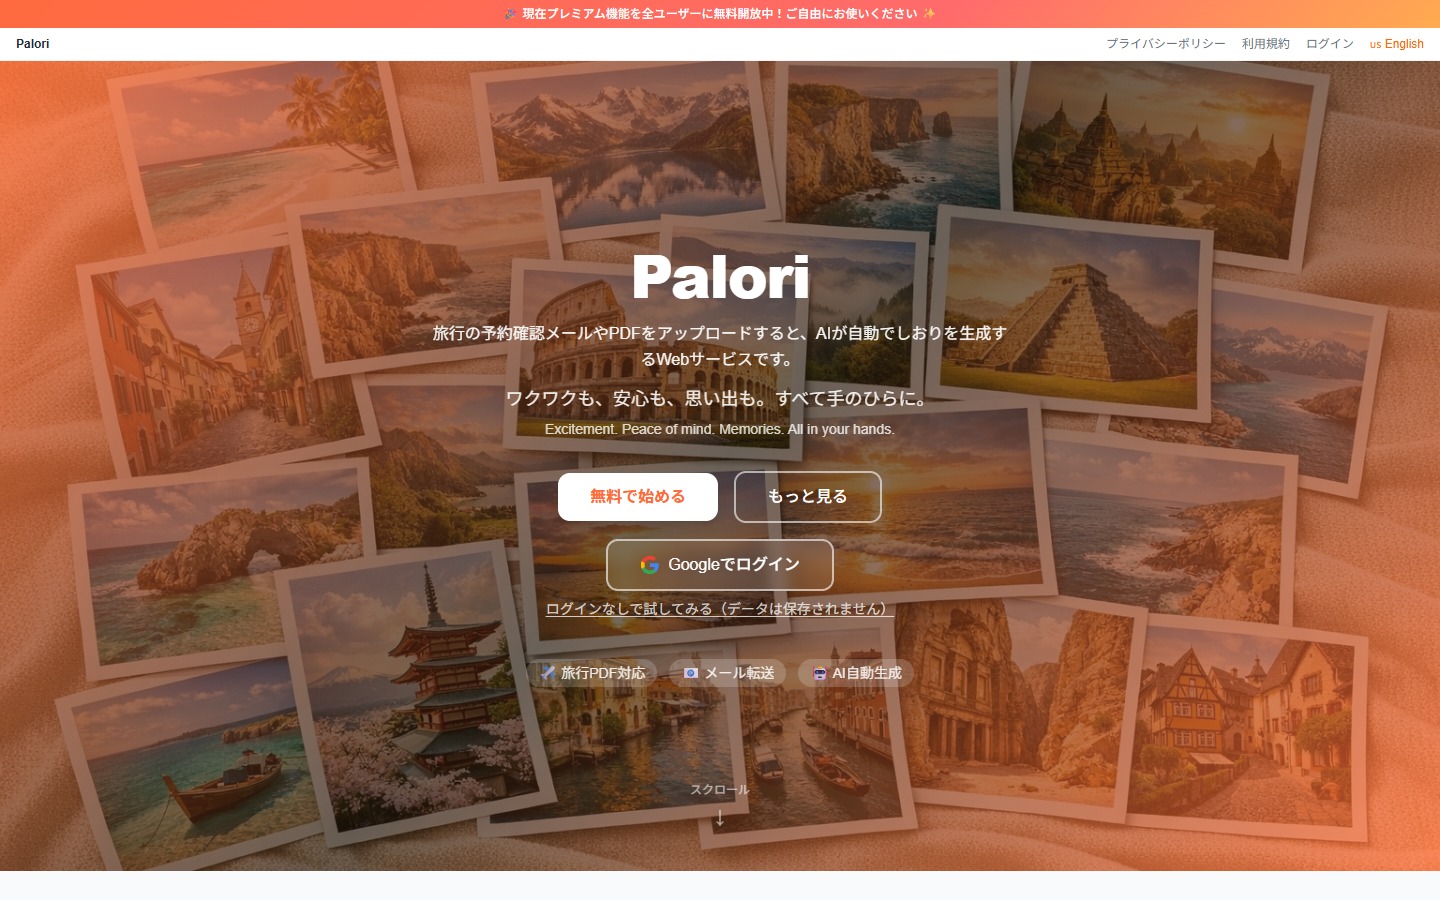The height and width of the screenshot is (900, 1440).
Task: Open the プライバシーポリシー link
Action: point(1165,44)
